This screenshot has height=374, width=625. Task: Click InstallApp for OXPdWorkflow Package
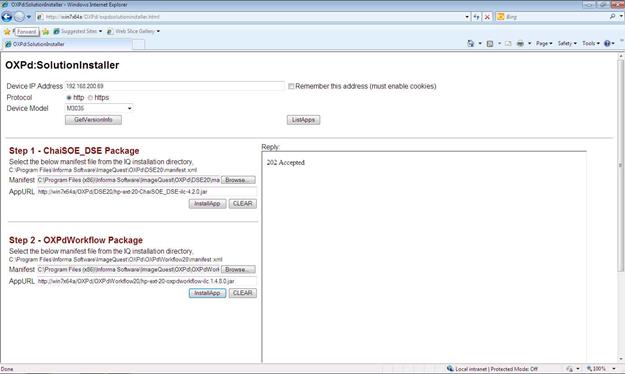[207, 293]
